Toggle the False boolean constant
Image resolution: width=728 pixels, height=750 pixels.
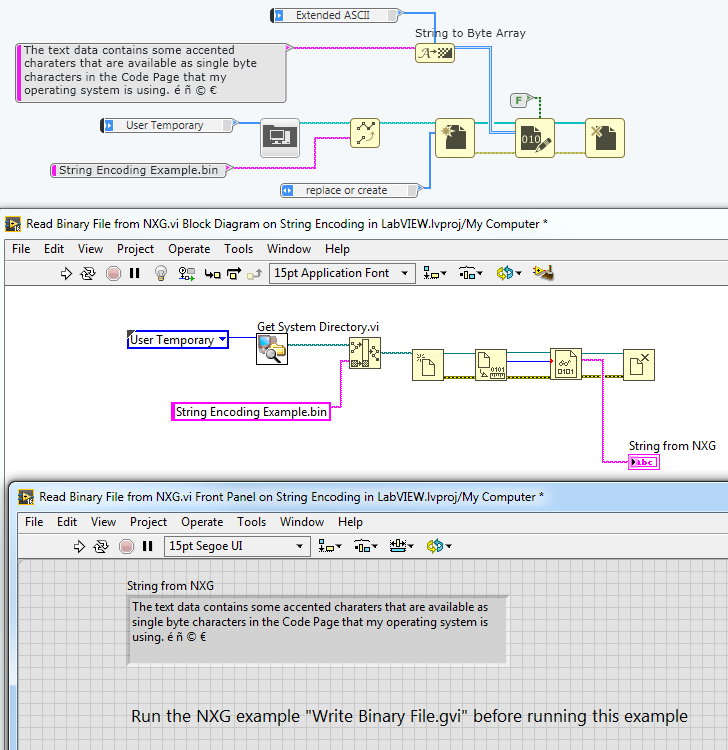[519, 99]
